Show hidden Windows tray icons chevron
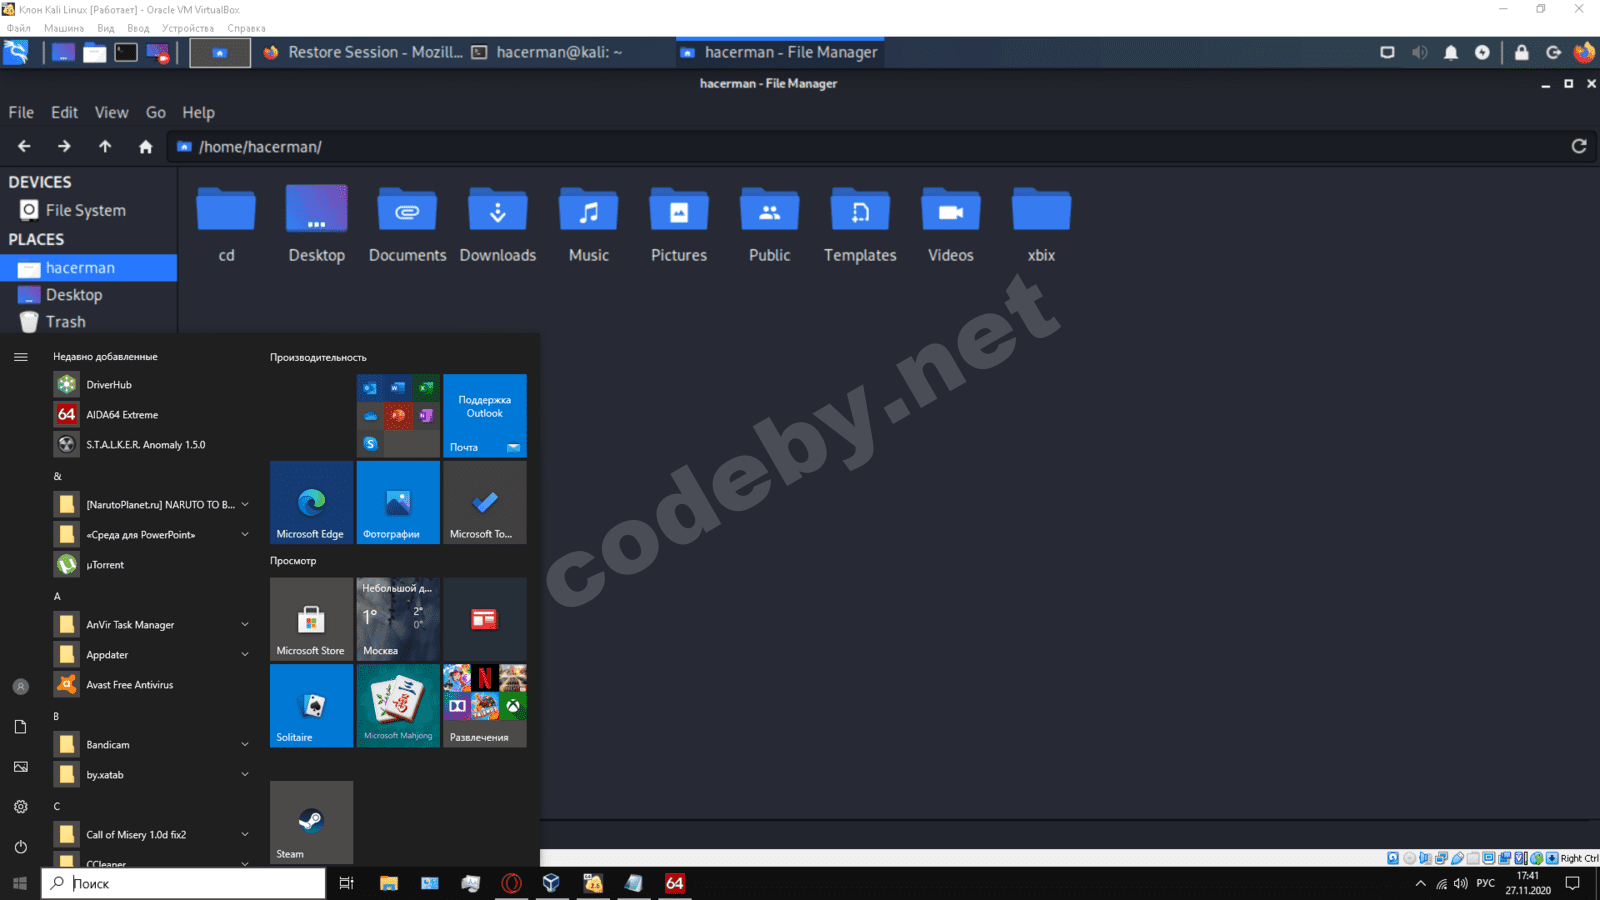 tap(1420, 883)
